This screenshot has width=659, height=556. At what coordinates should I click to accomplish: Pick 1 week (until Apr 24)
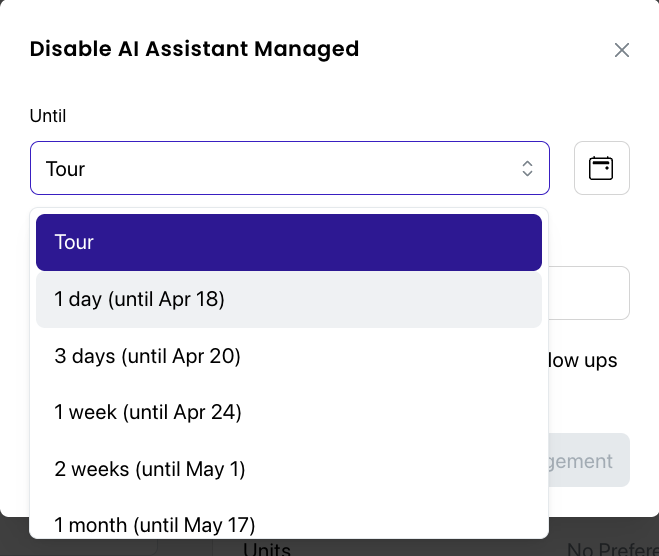[x=289, y=412]
